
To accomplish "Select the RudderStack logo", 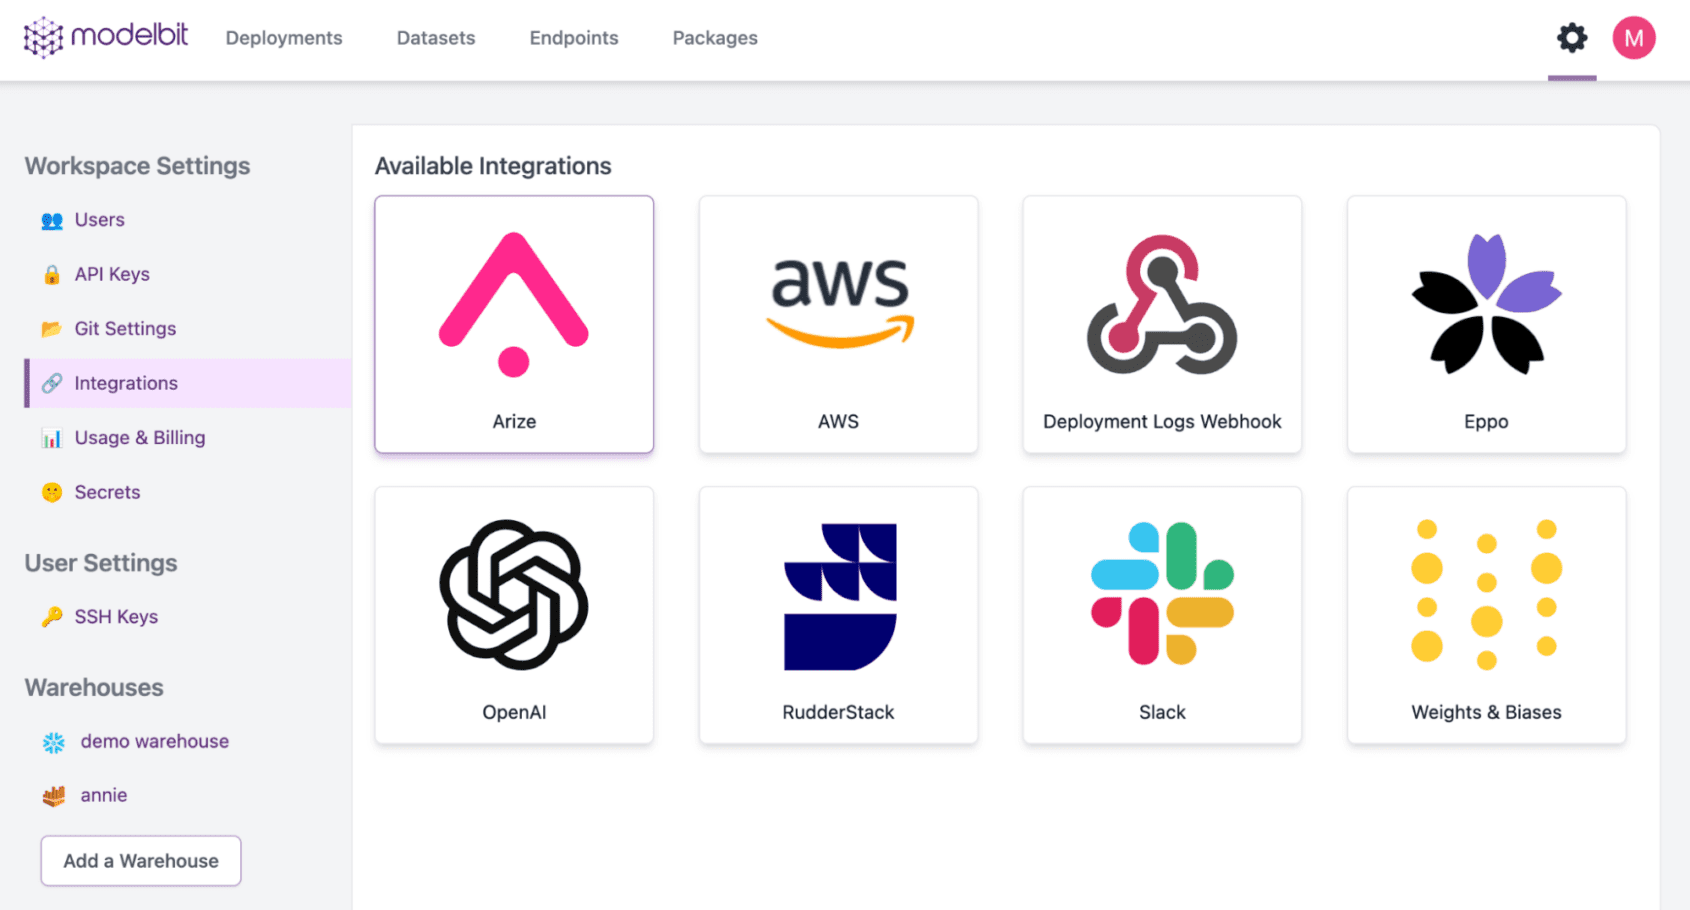I will coord(838,596).
